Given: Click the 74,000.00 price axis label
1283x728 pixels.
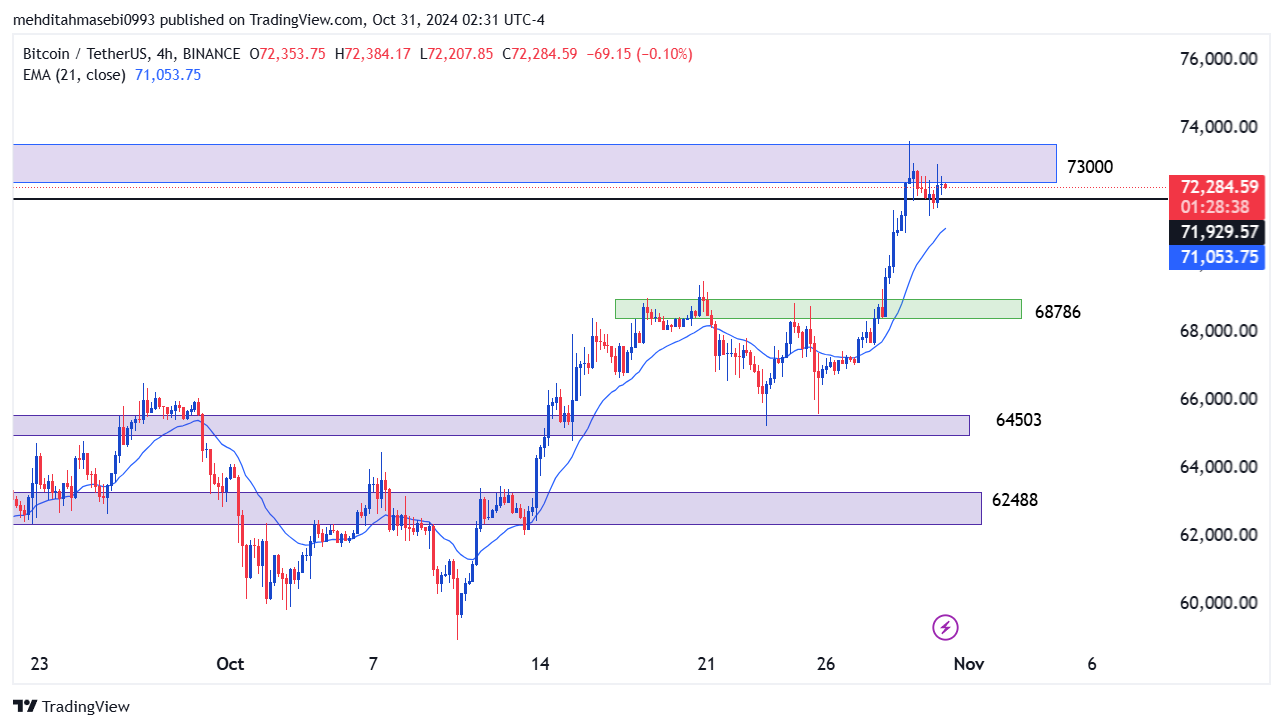Looking at the screenshot, I should coord(1218,127).
